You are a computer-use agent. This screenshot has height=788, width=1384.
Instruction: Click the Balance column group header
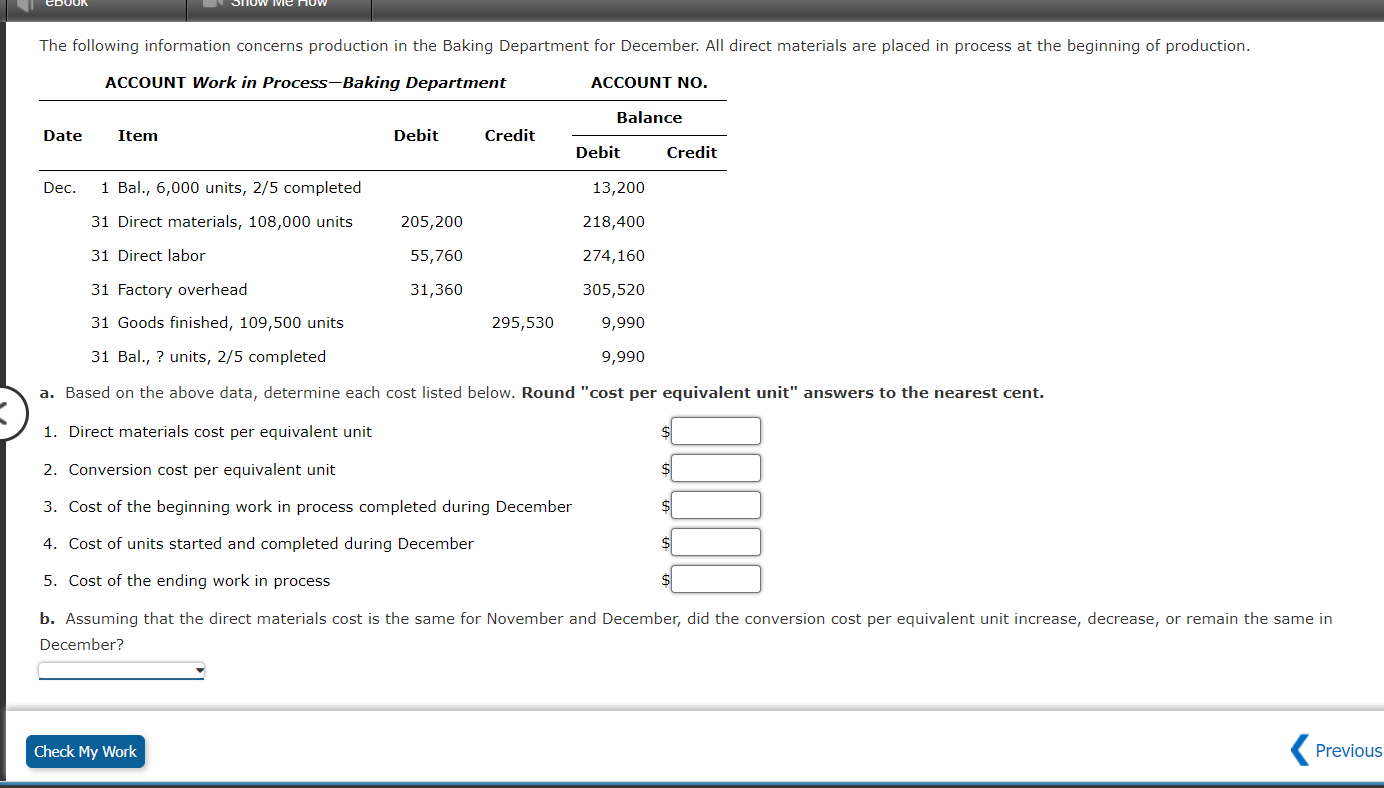coord(649,118)
